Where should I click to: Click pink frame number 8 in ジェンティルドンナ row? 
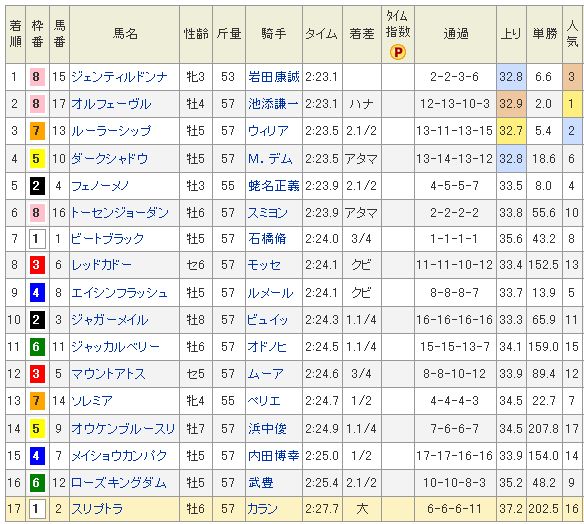[x=37, y=77]
